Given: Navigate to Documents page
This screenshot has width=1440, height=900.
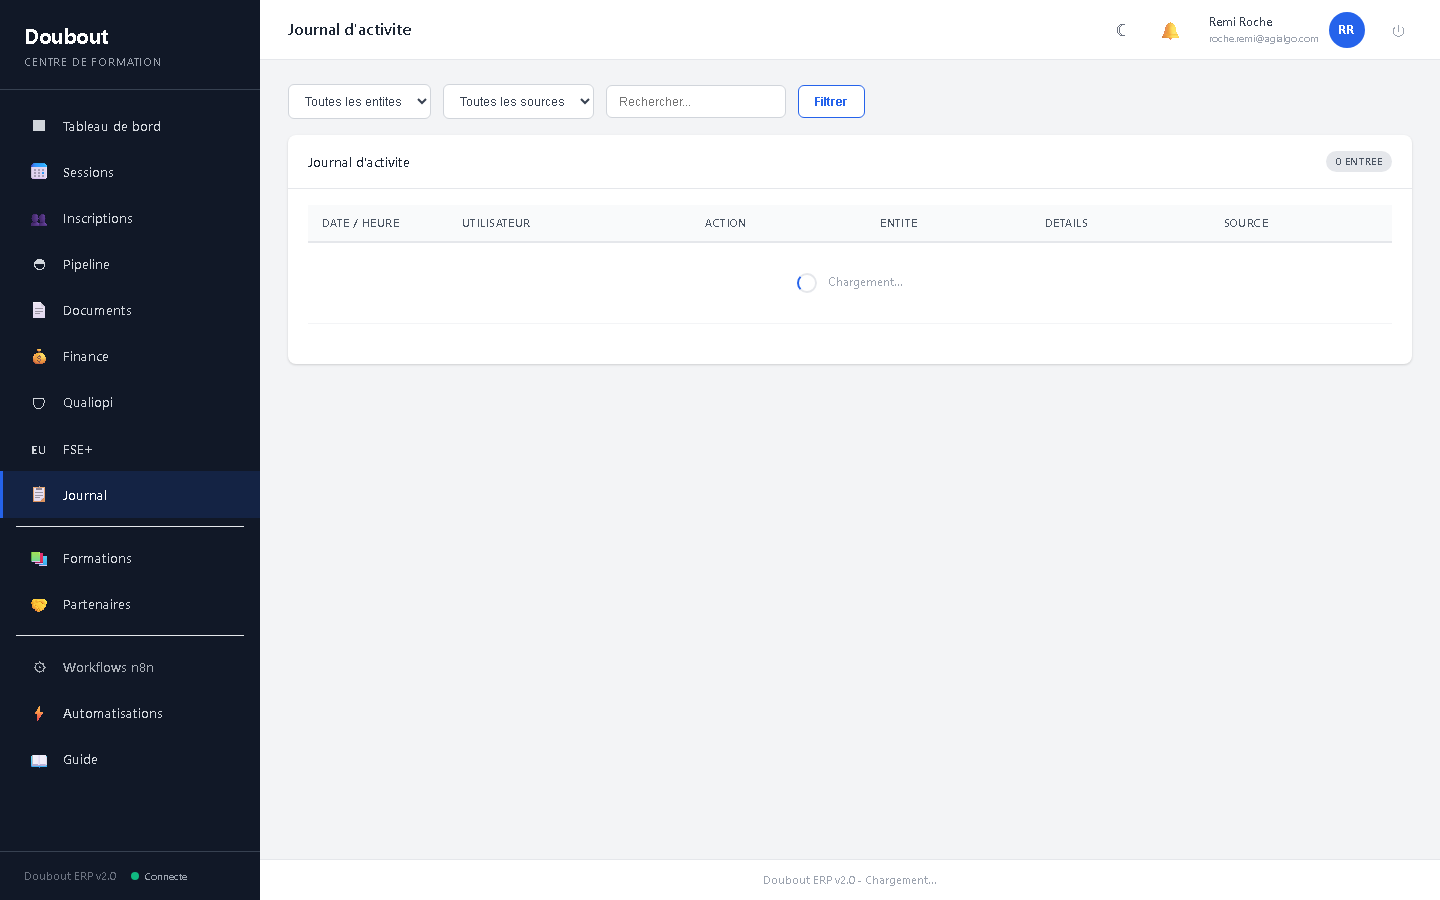Looking at the screenshot, I should click(x=97, y=310).
